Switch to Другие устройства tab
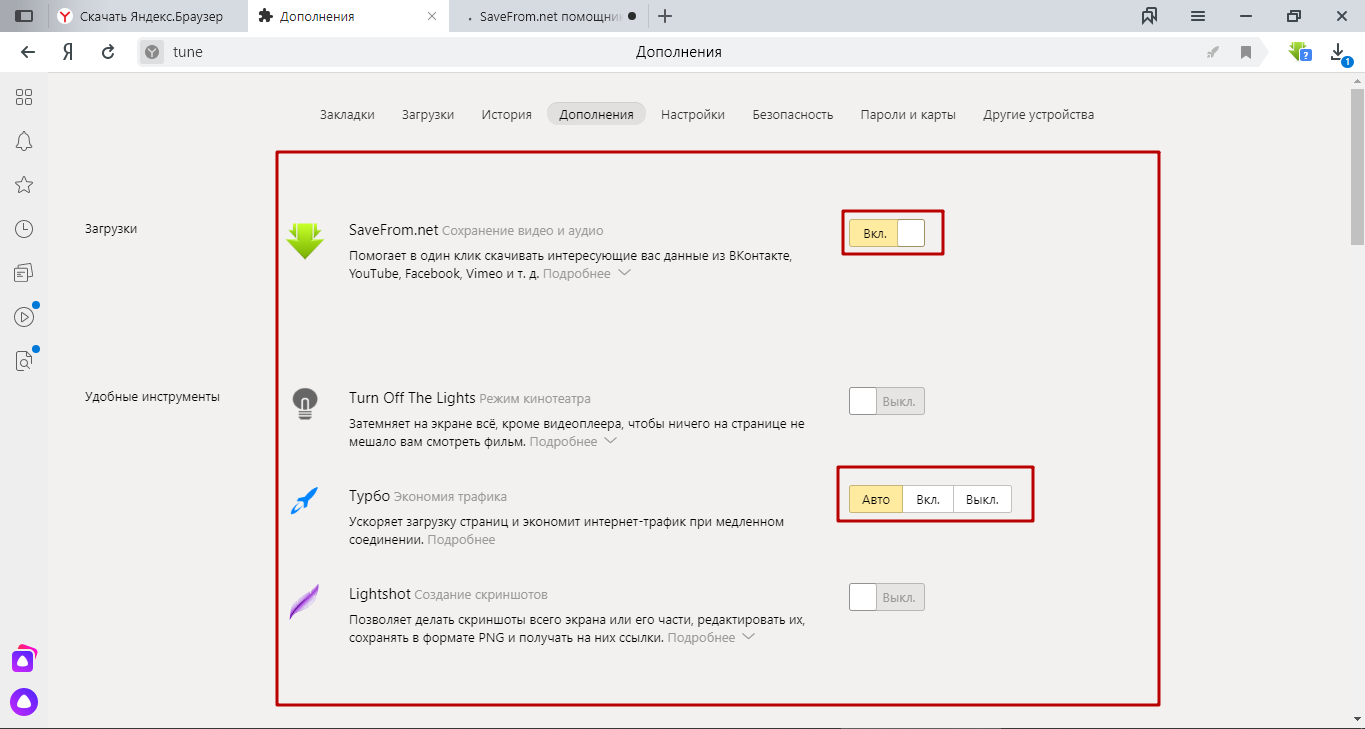 tap(1038, 114)
